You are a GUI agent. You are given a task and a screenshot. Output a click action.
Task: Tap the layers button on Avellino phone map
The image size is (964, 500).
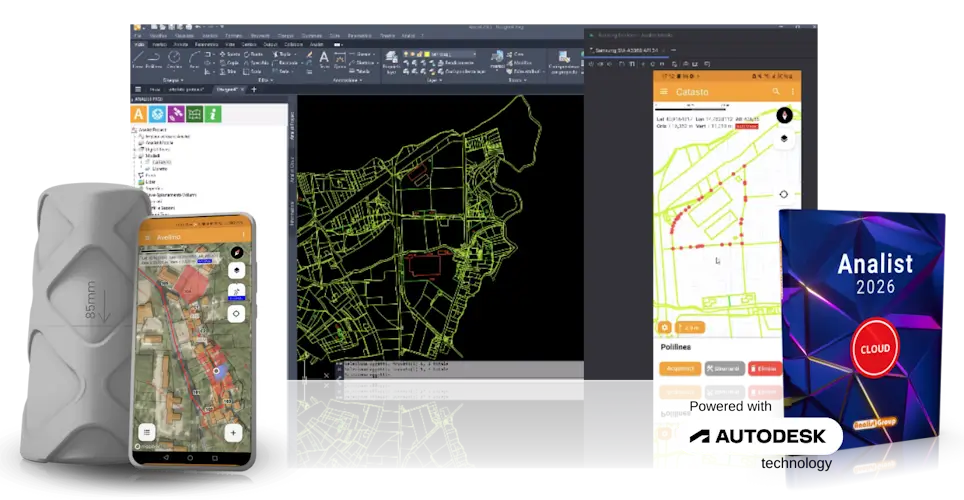coord(237,271)
